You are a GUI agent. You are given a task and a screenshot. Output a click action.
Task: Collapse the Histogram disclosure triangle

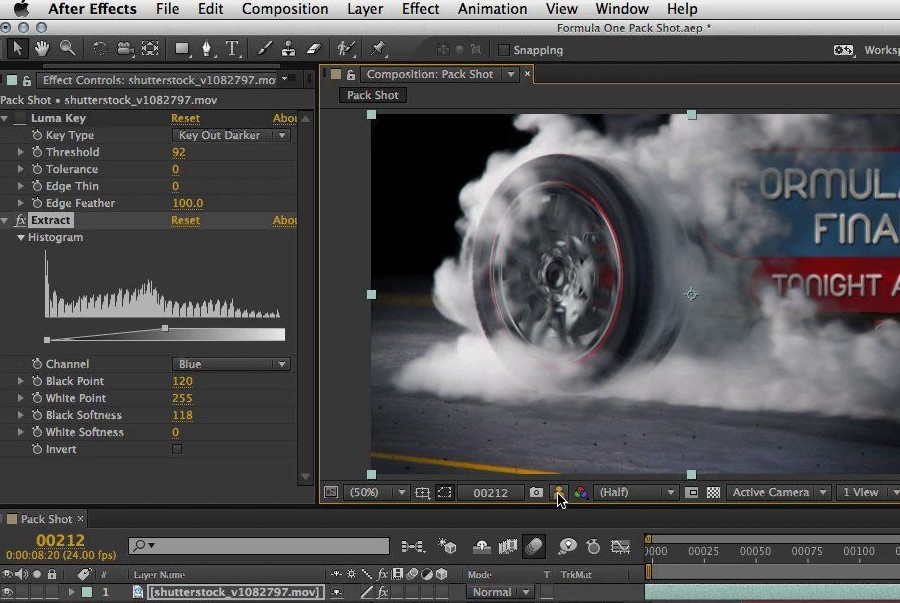pos(20,238)
